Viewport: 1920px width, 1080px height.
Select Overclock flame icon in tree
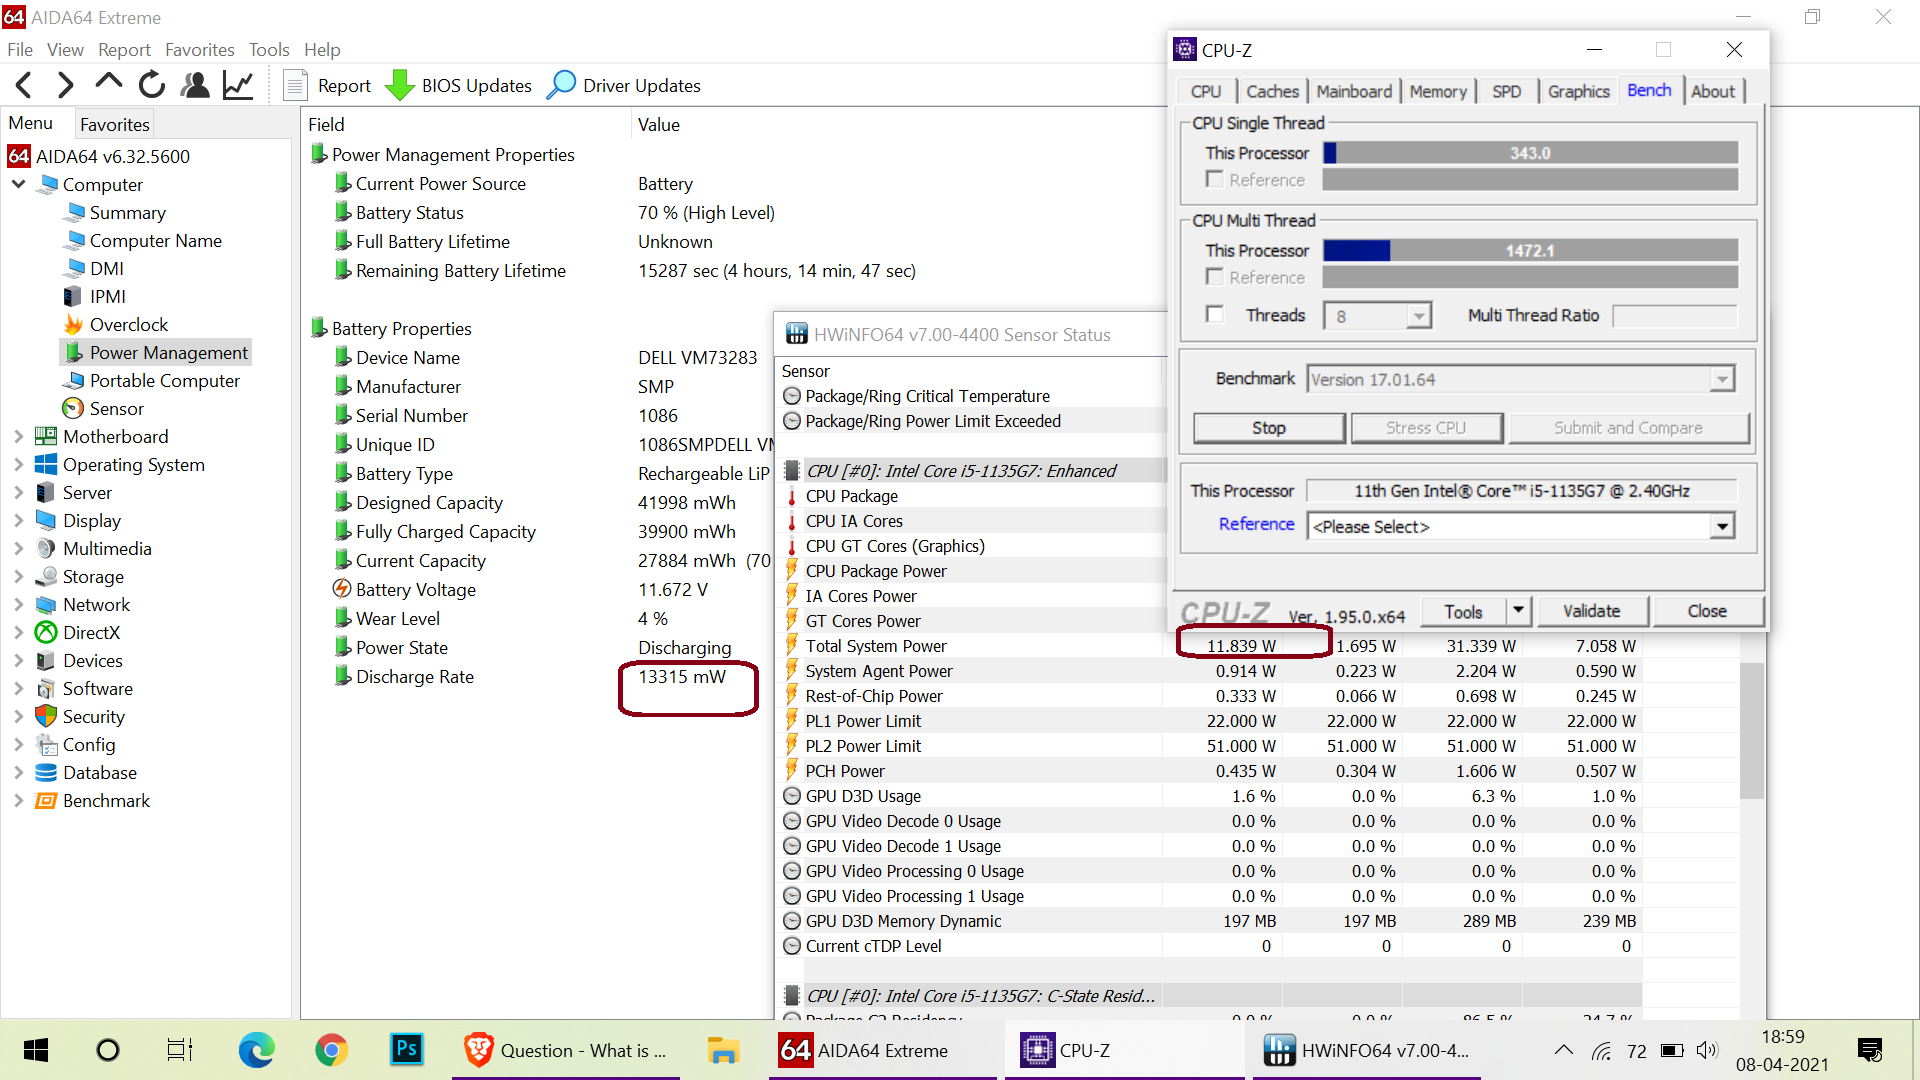click(x=73, y=325)
